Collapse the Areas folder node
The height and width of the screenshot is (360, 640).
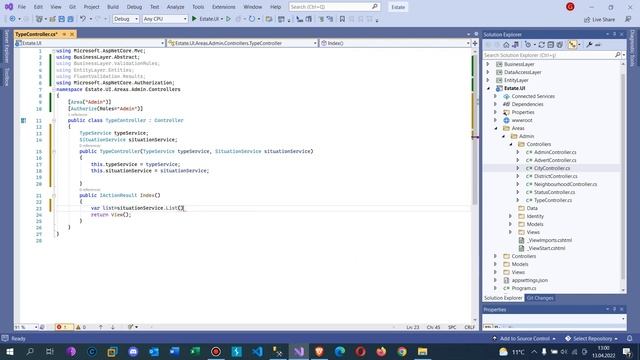click(496, 128)
